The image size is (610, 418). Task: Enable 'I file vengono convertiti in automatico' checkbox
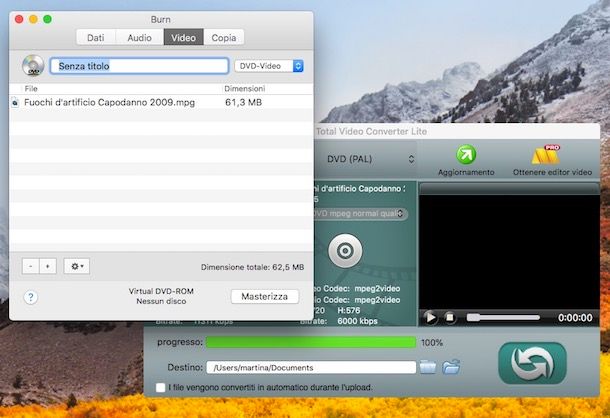[161, 388]
